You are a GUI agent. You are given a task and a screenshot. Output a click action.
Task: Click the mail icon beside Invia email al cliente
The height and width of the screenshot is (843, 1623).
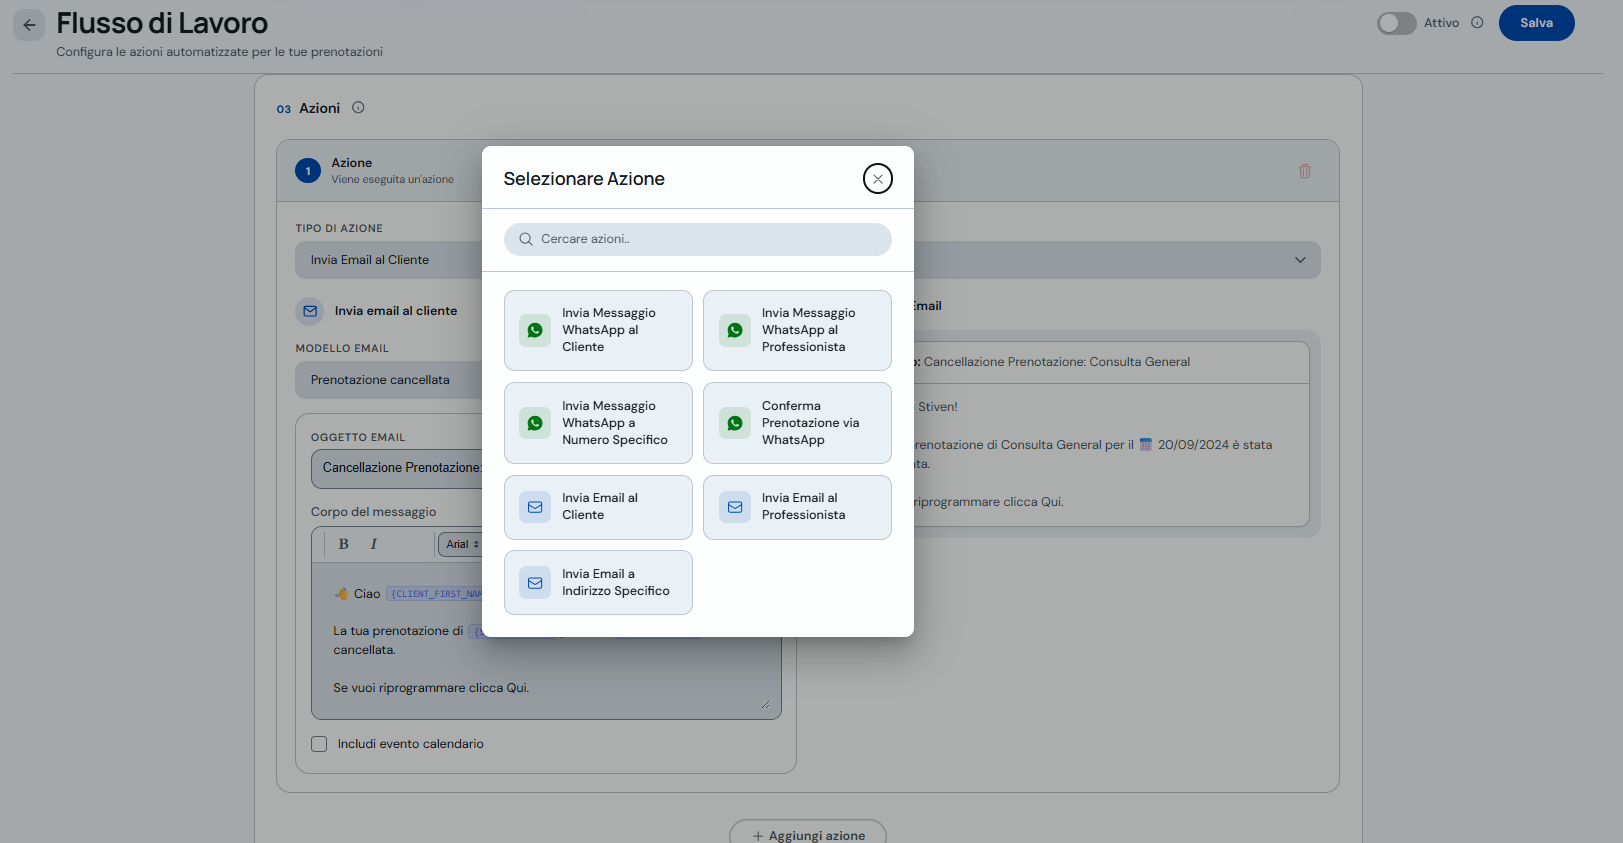[310, 311]
